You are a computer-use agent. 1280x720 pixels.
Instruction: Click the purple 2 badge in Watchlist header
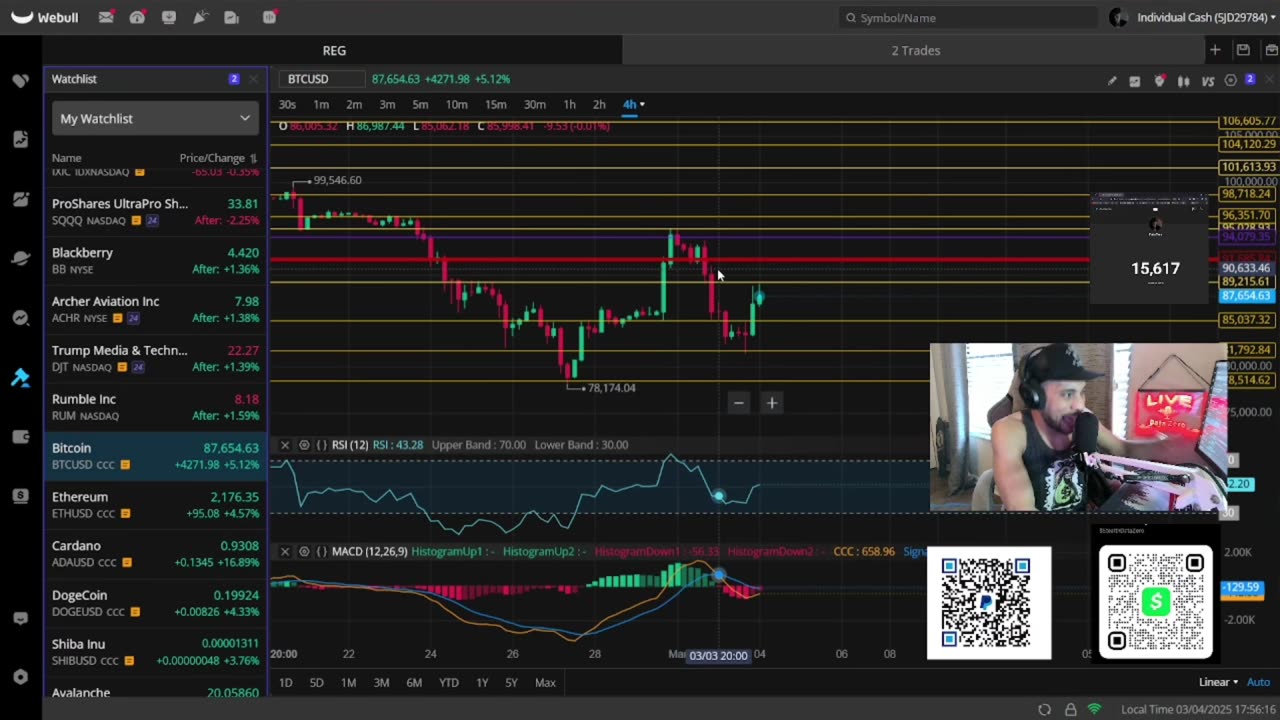click(x=234, y=79)
